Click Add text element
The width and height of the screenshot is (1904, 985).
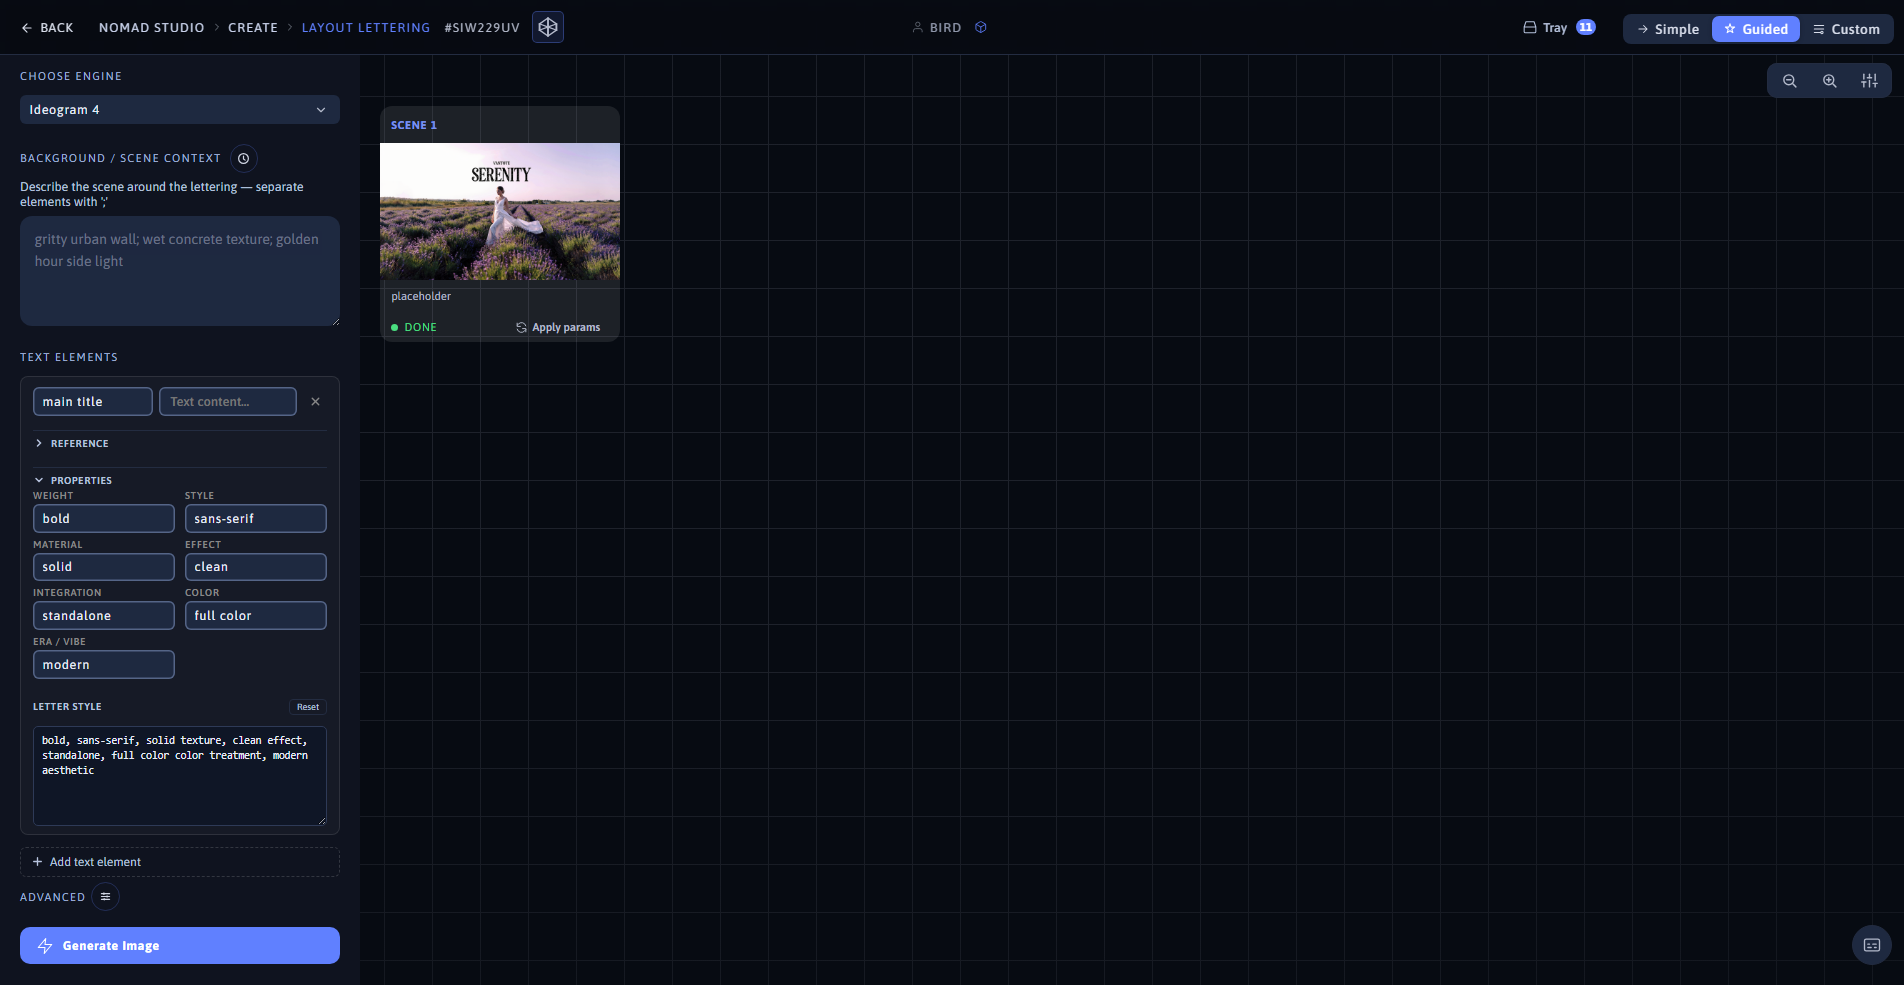[180, 862]
